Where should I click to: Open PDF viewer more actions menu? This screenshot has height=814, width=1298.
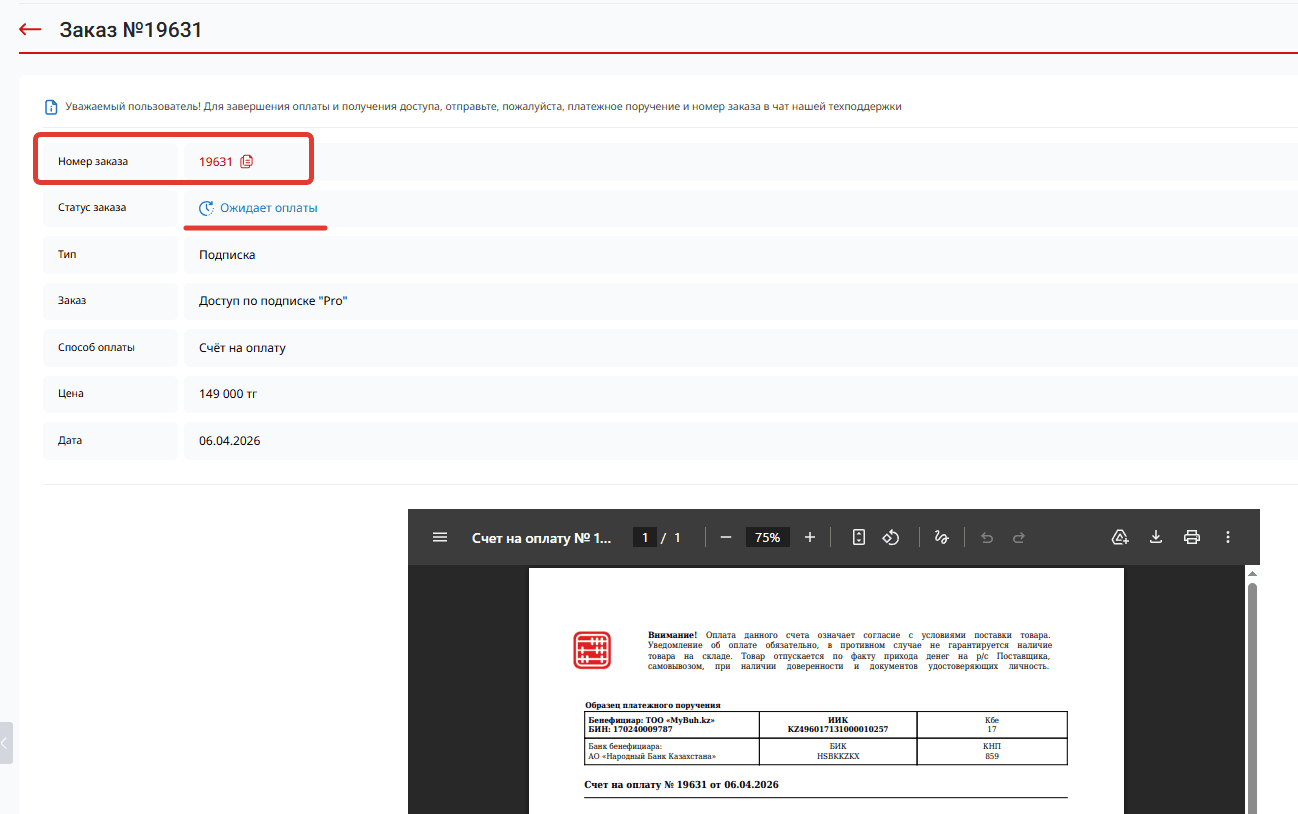pos(1228,537)
